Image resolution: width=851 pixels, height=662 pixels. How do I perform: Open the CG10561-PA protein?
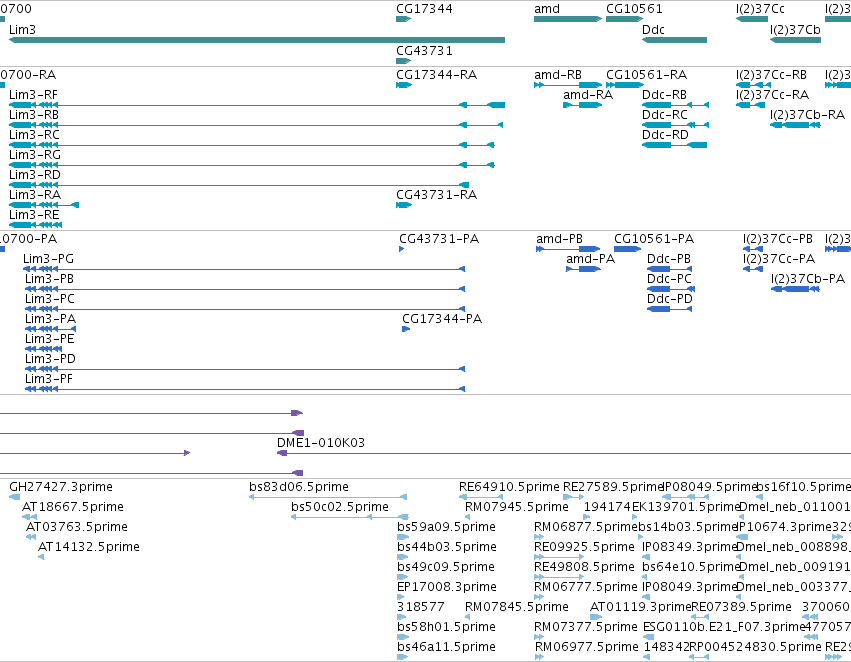pos(627,249)
